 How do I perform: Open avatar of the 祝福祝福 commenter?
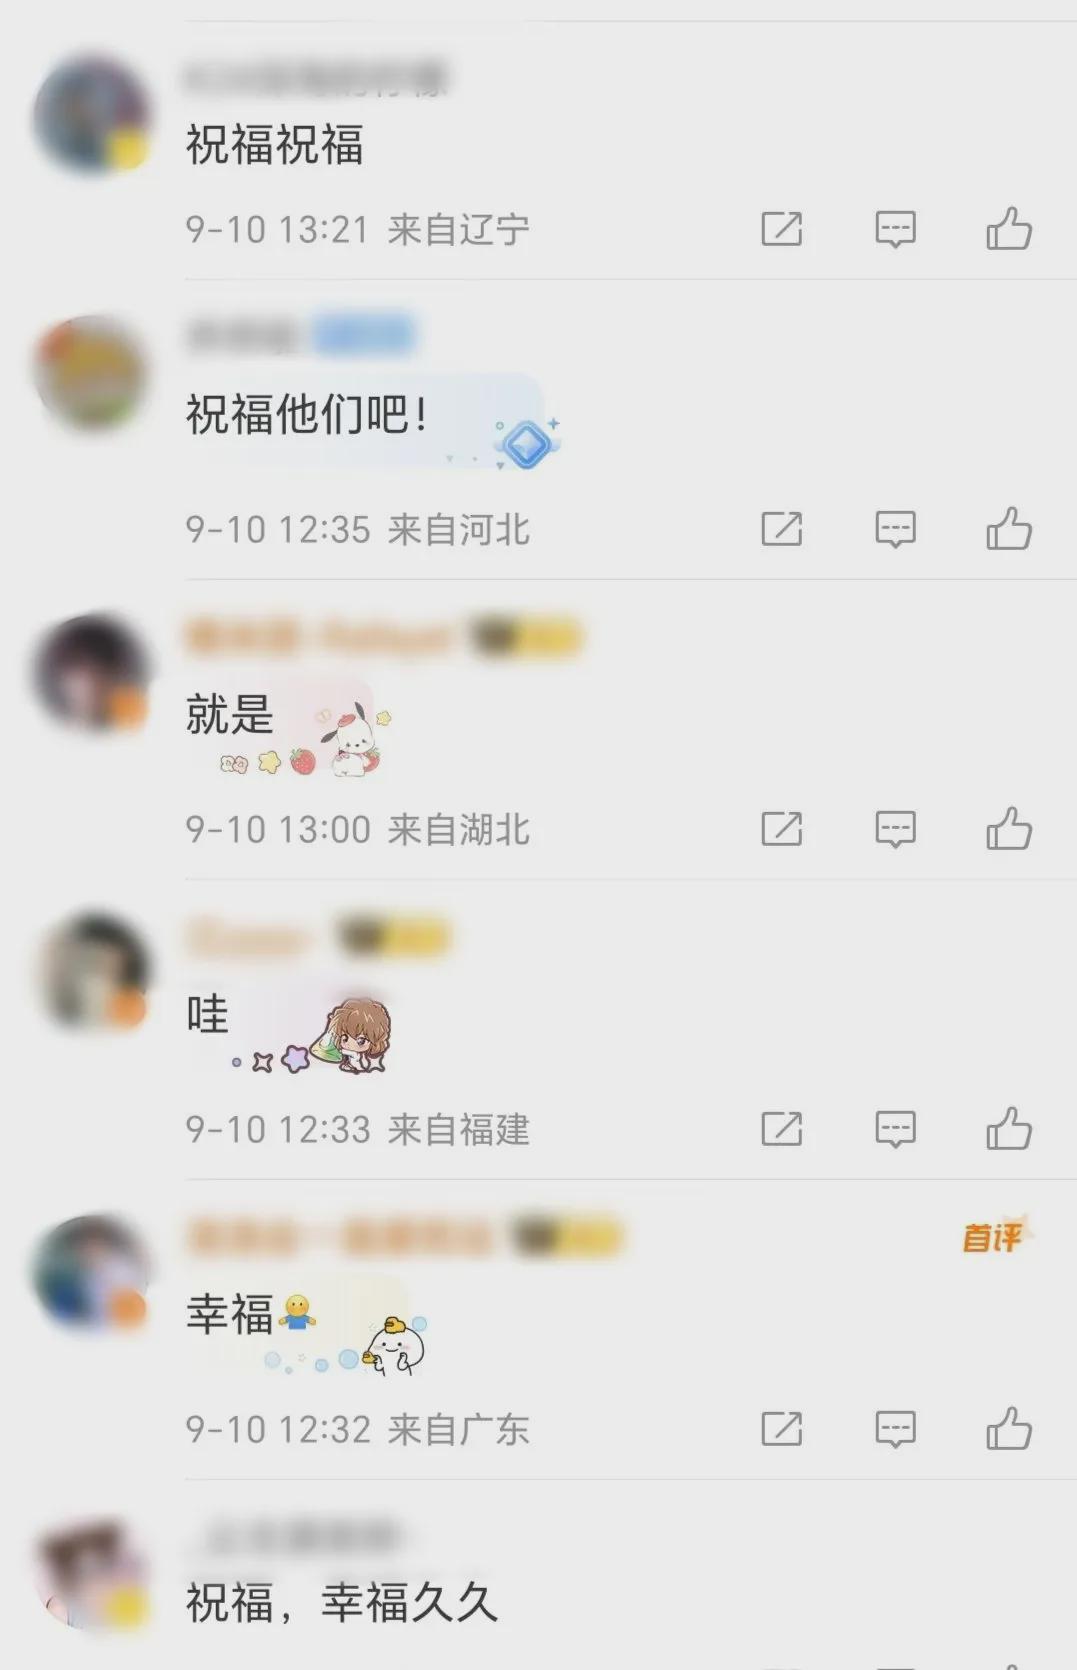click(x=92, y=115)
